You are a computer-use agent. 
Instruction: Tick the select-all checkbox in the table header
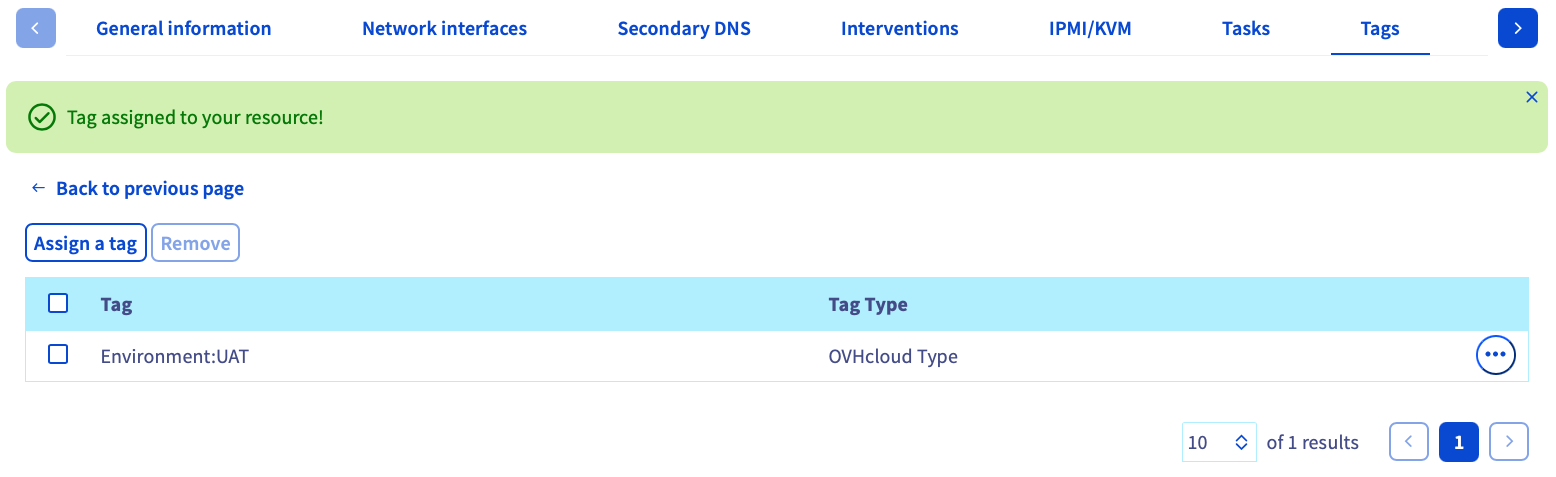[58, 303]
